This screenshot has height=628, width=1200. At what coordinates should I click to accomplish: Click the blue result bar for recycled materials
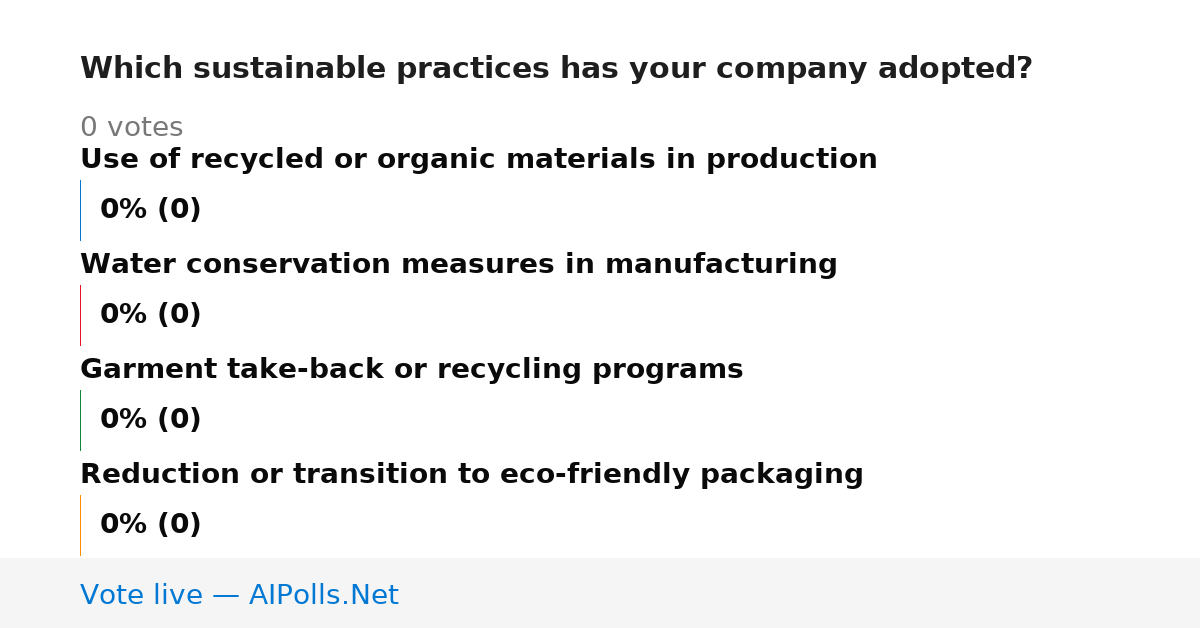click(x=80, y=210)
